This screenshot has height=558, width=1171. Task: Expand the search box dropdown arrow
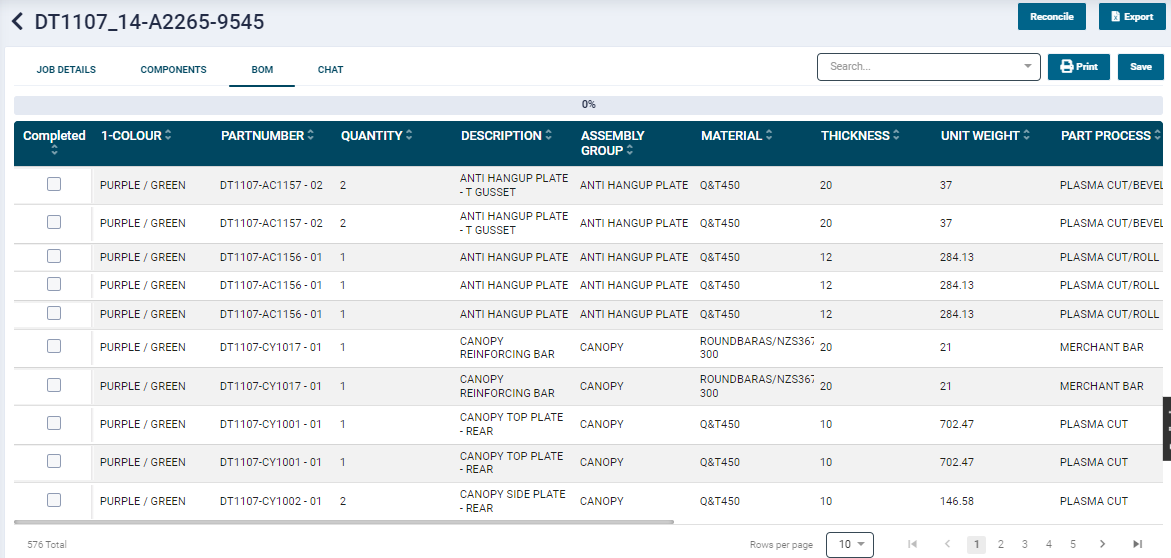(1028, 66)
